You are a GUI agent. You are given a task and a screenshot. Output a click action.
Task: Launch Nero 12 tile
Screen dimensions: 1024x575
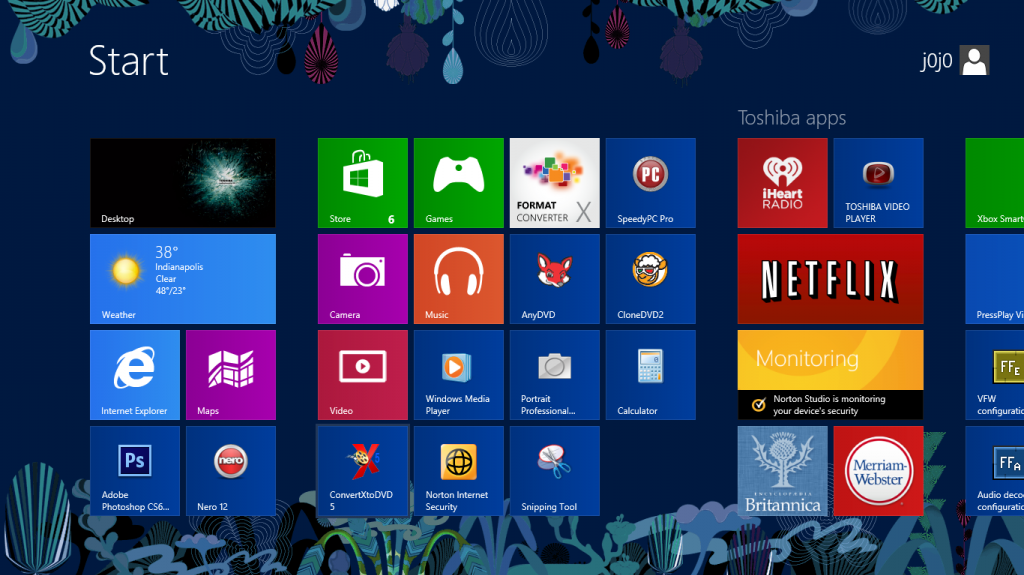click(x=231, y=470)
